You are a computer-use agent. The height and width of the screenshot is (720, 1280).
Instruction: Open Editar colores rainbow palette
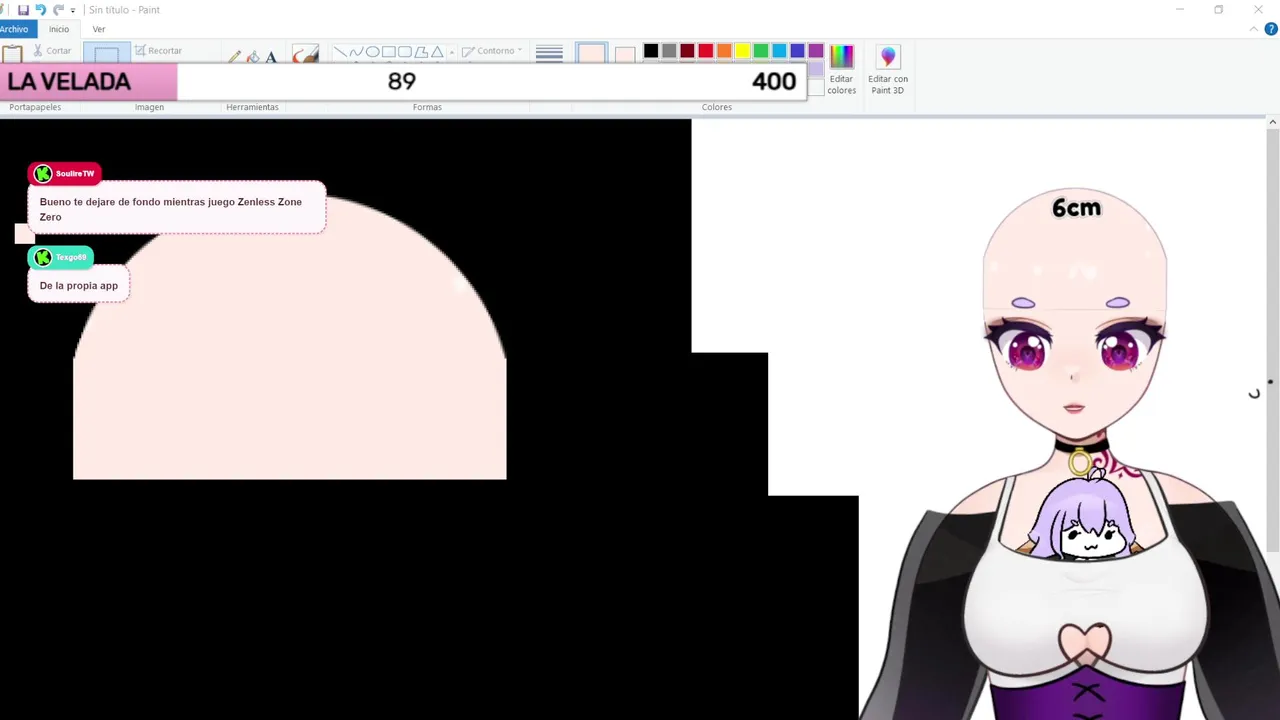pyautogui.click(x=841, y=69)
